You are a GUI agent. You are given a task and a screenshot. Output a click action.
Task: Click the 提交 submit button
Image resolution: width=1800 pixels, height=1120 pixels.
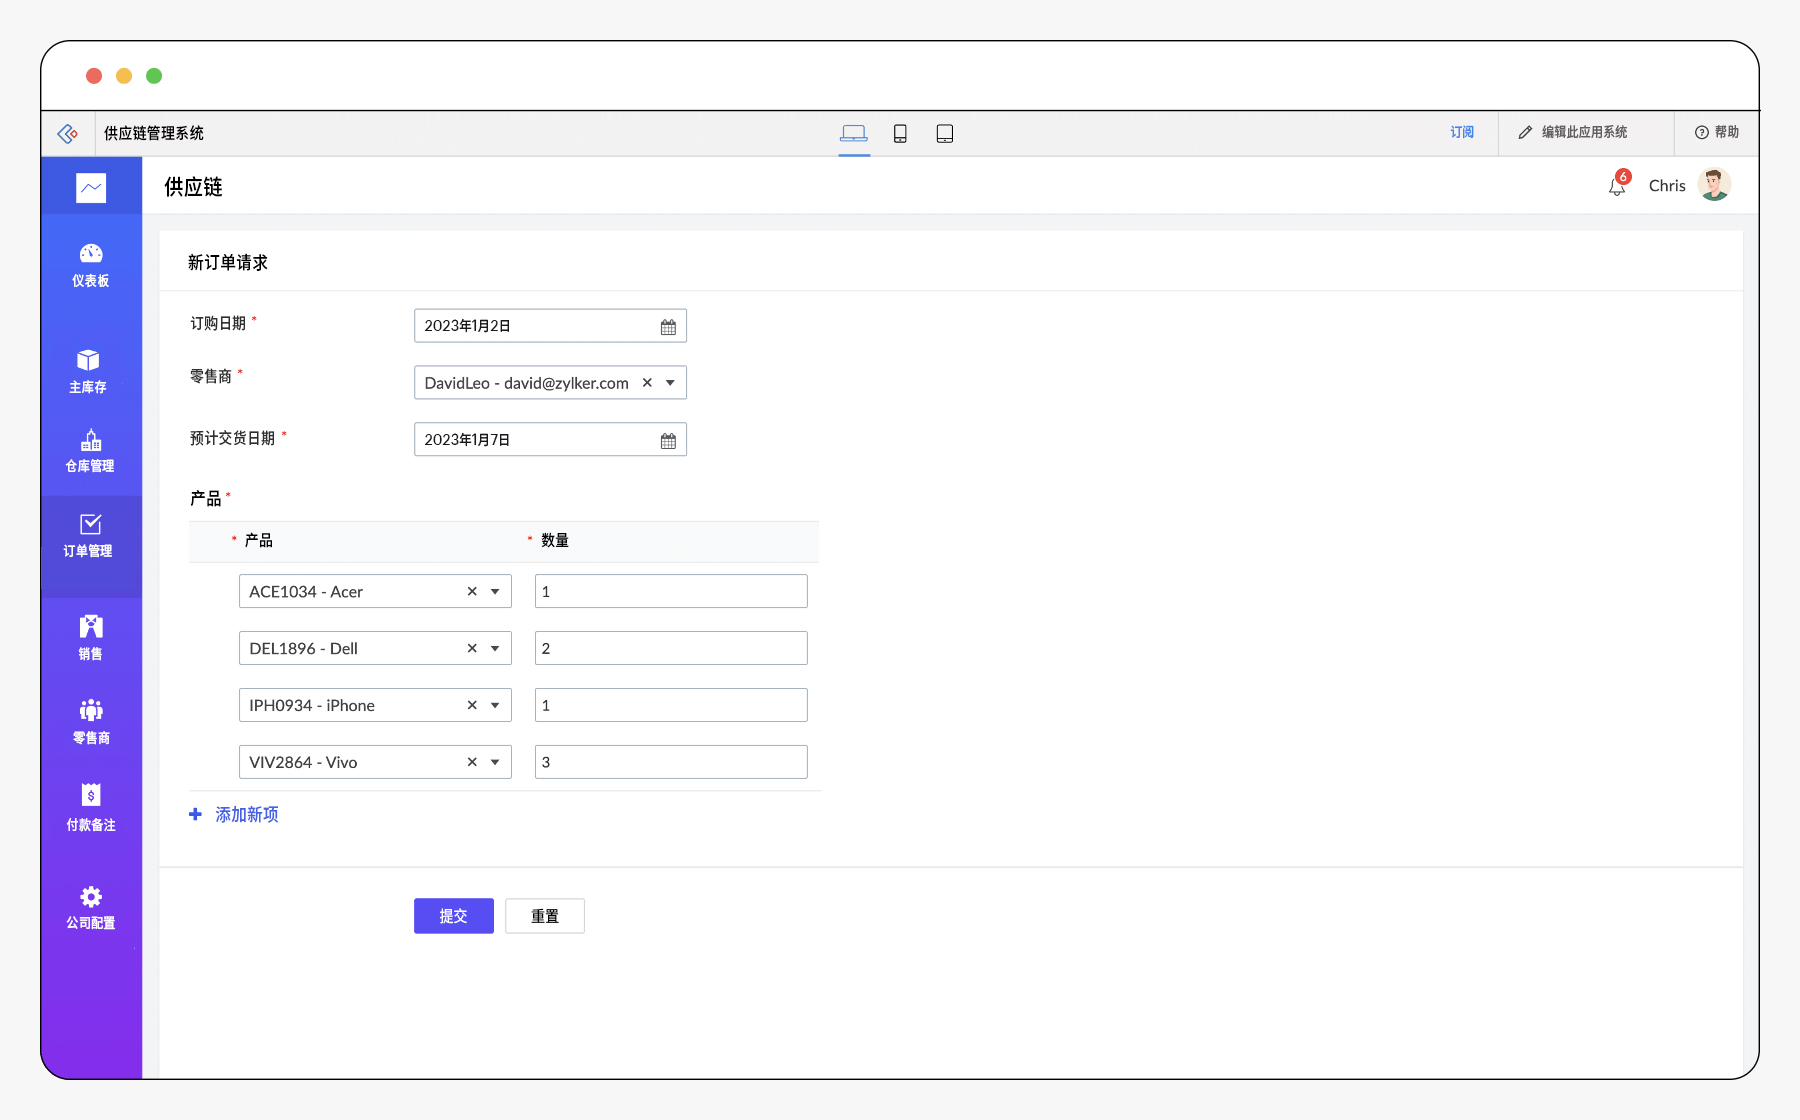click(454, 916)
